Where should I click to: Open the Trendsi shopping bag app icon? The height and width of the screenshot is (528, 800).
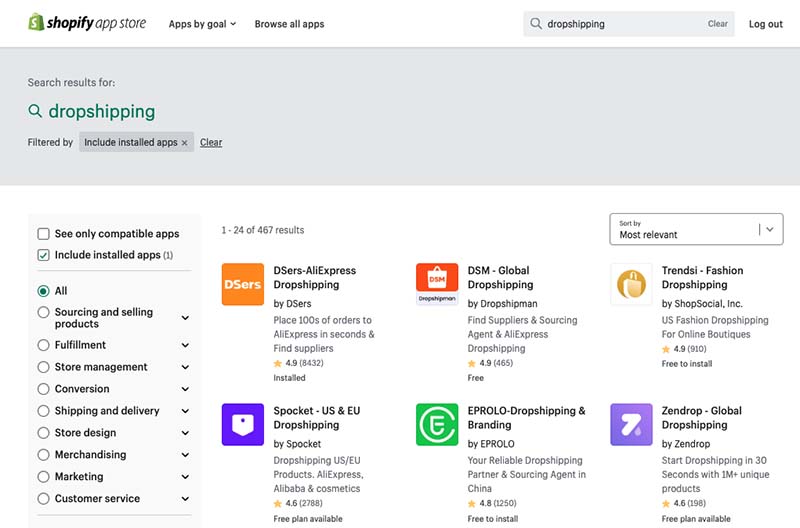[x=631, y=284]
